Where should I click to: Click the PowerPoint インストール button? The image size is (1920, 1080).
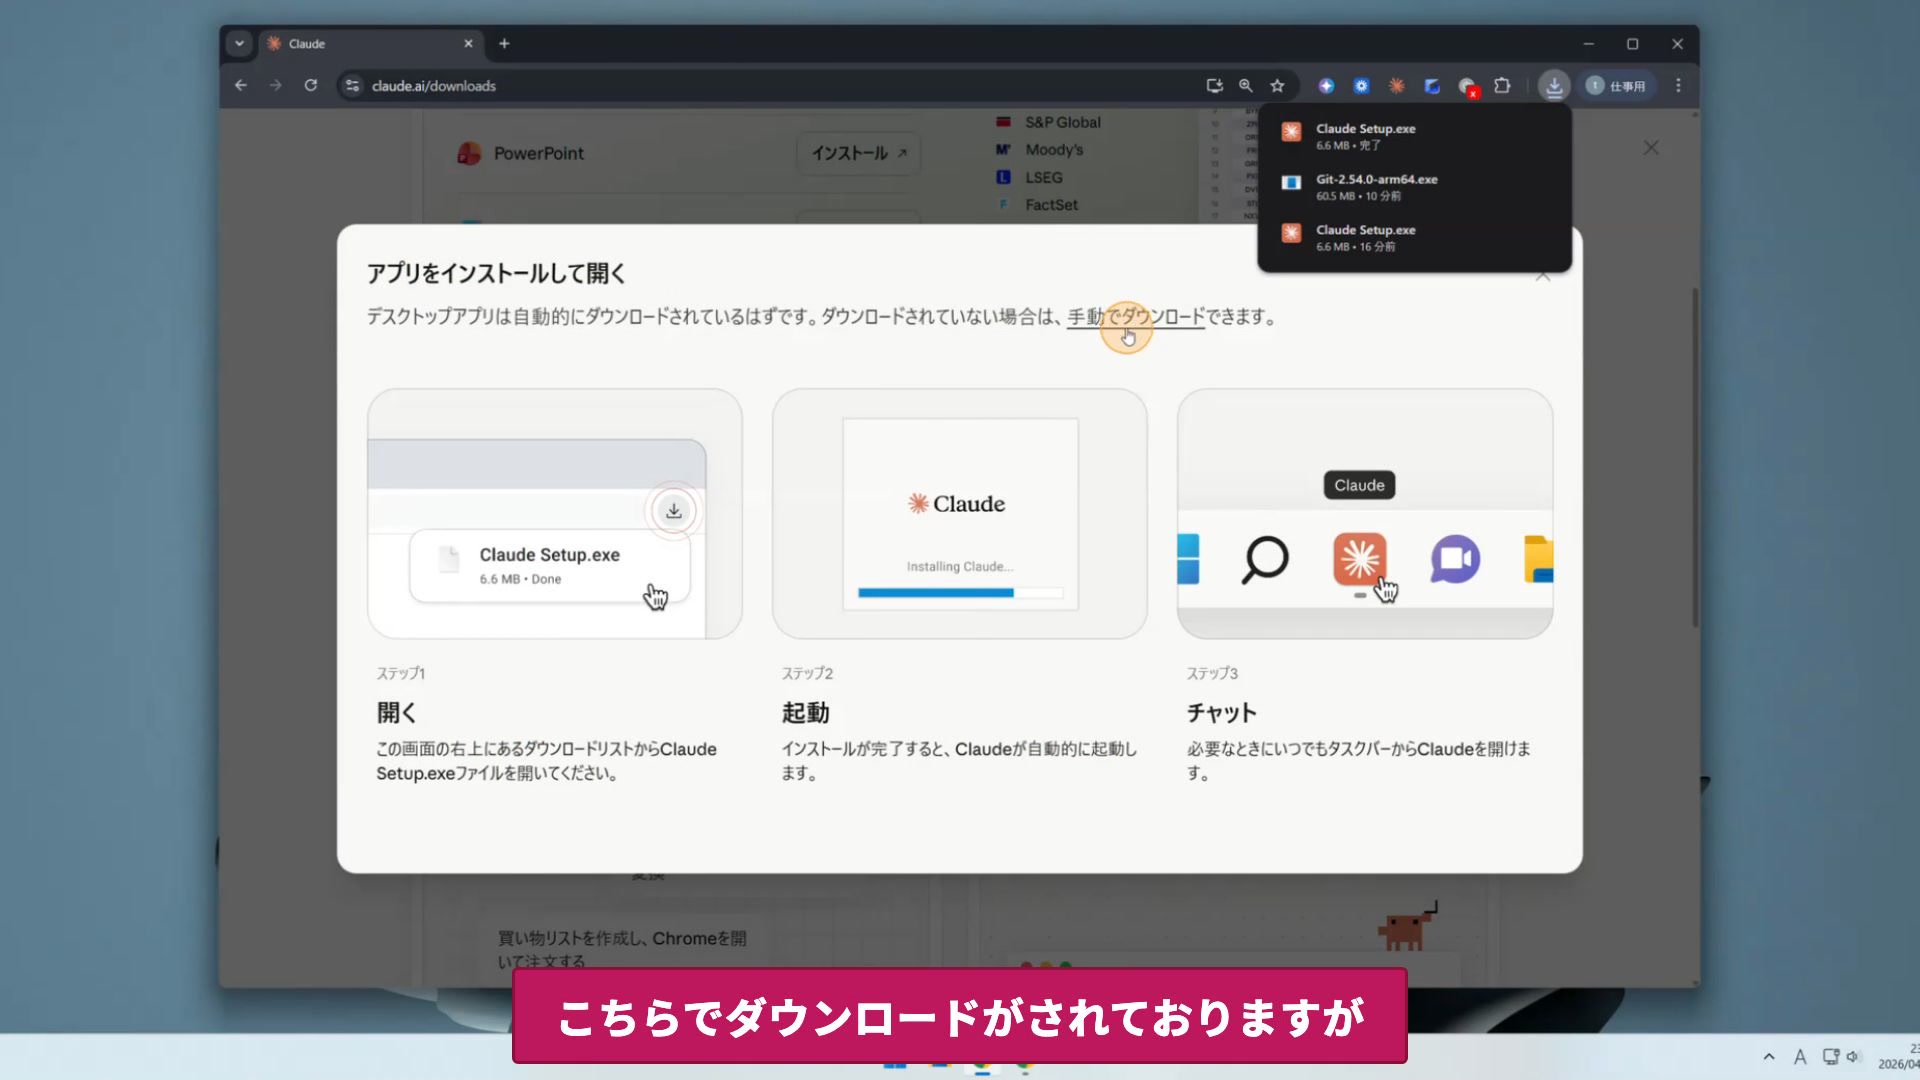pos(858,153)
